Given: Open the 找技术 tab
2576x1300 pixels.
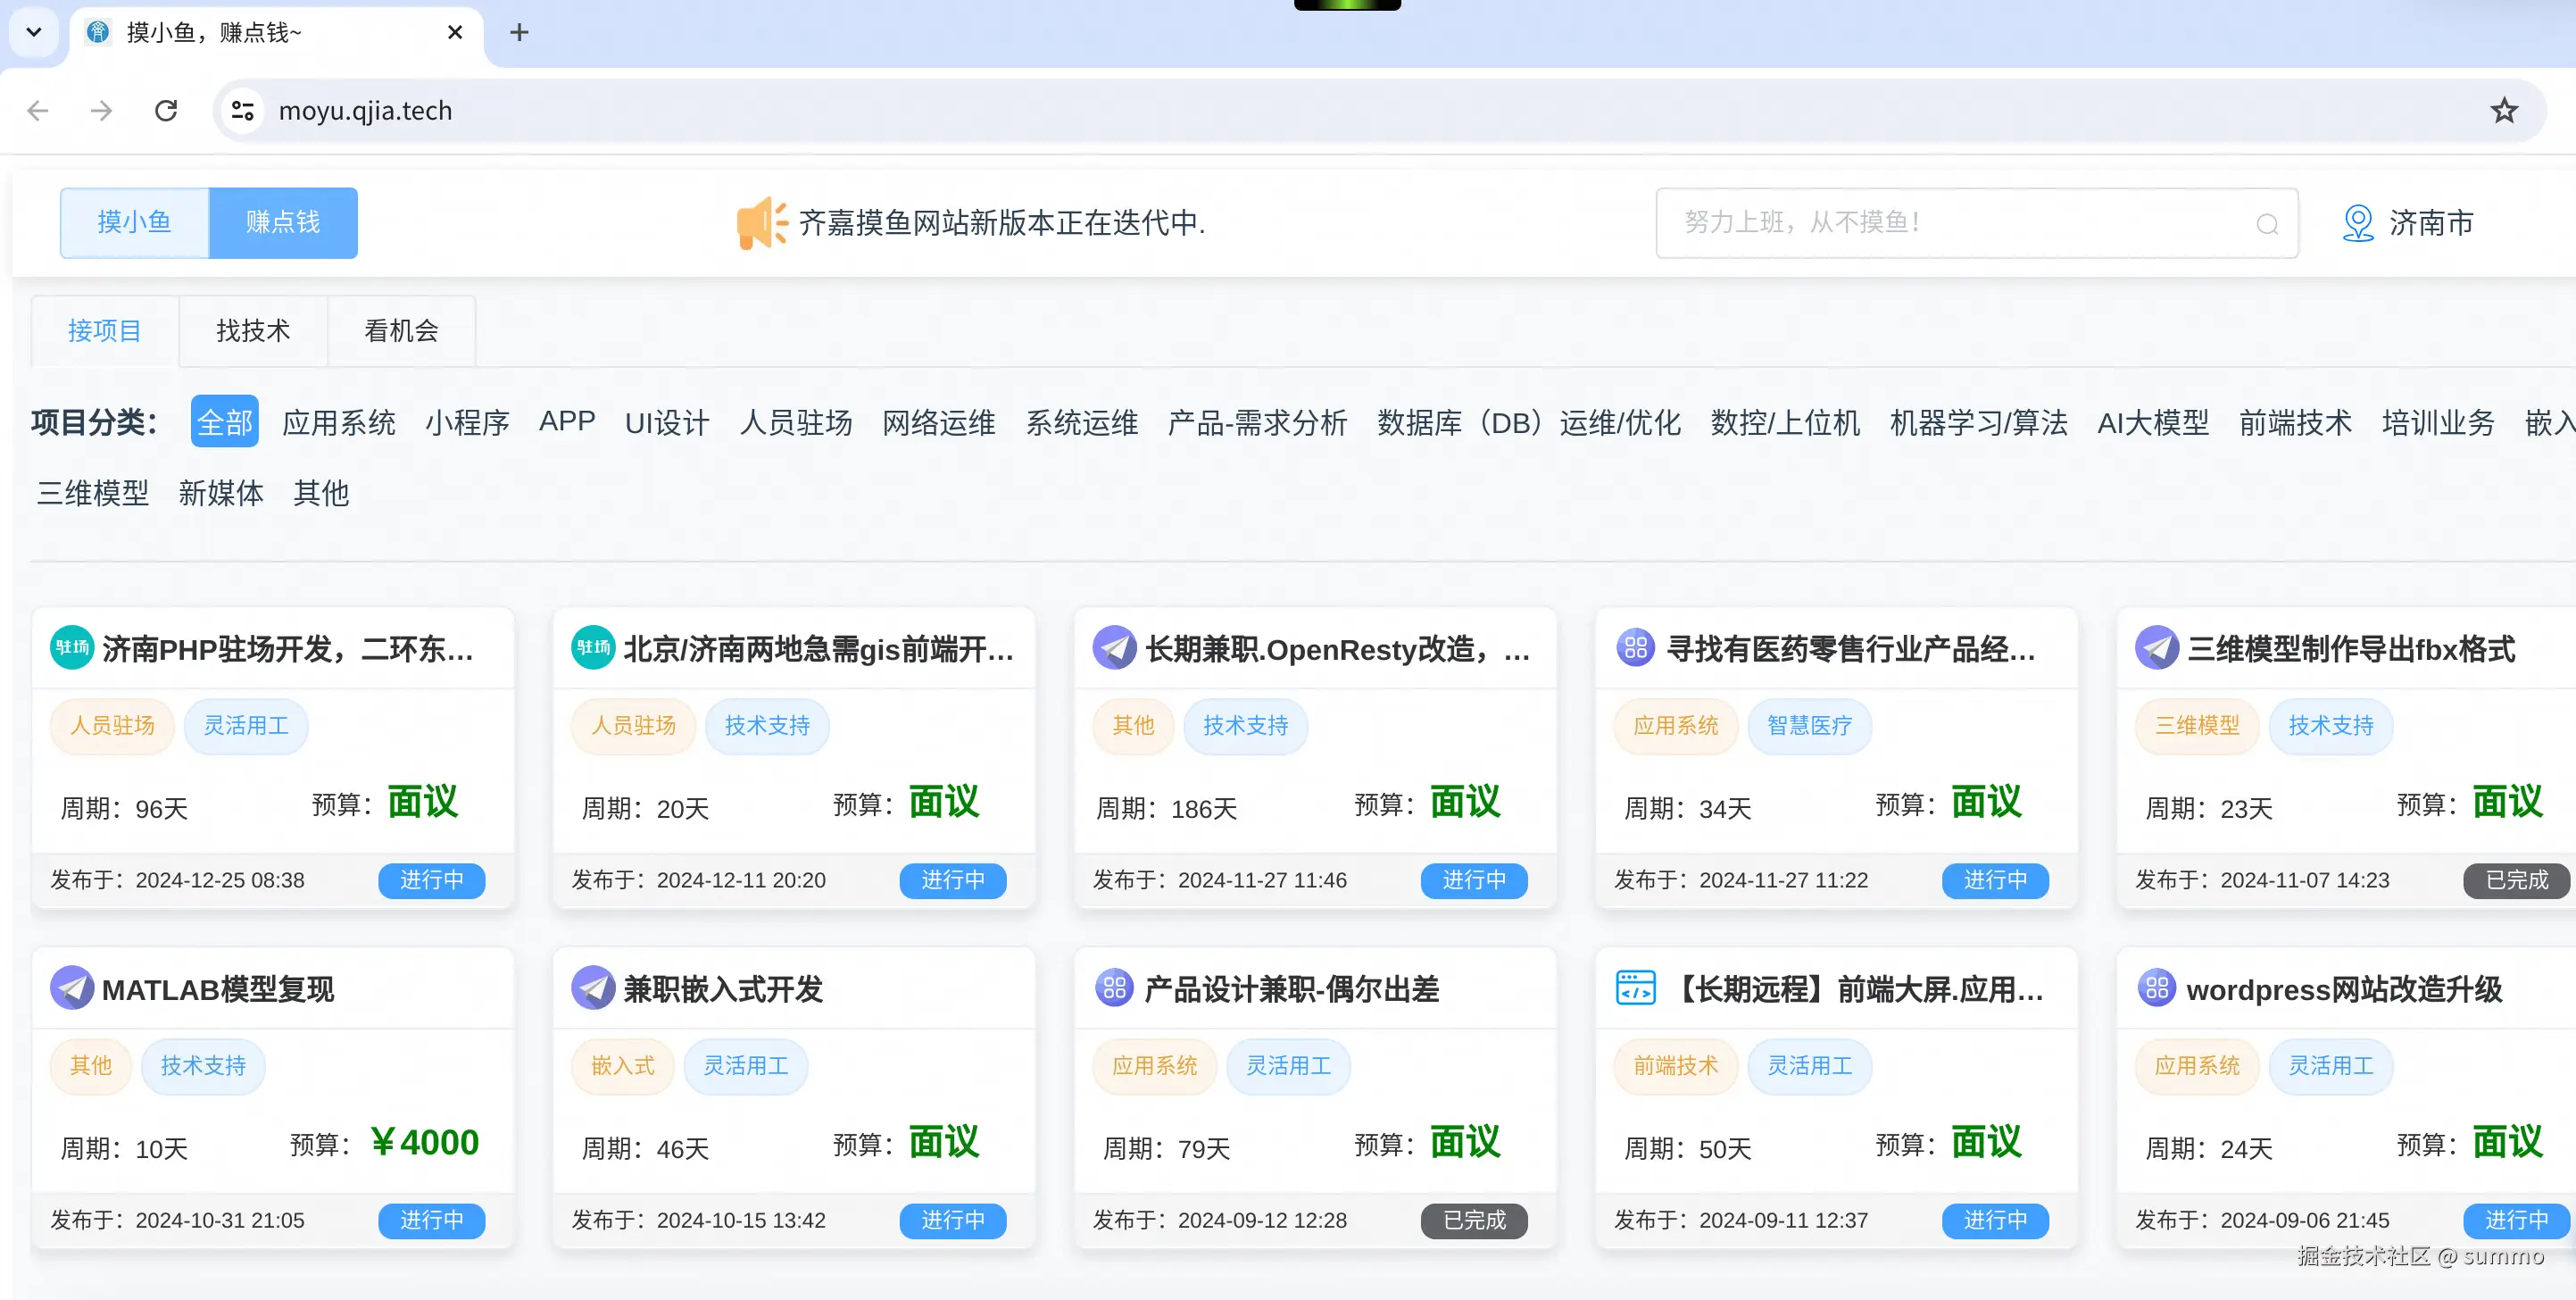Looking at the screenshot, I should pos(253,331).
